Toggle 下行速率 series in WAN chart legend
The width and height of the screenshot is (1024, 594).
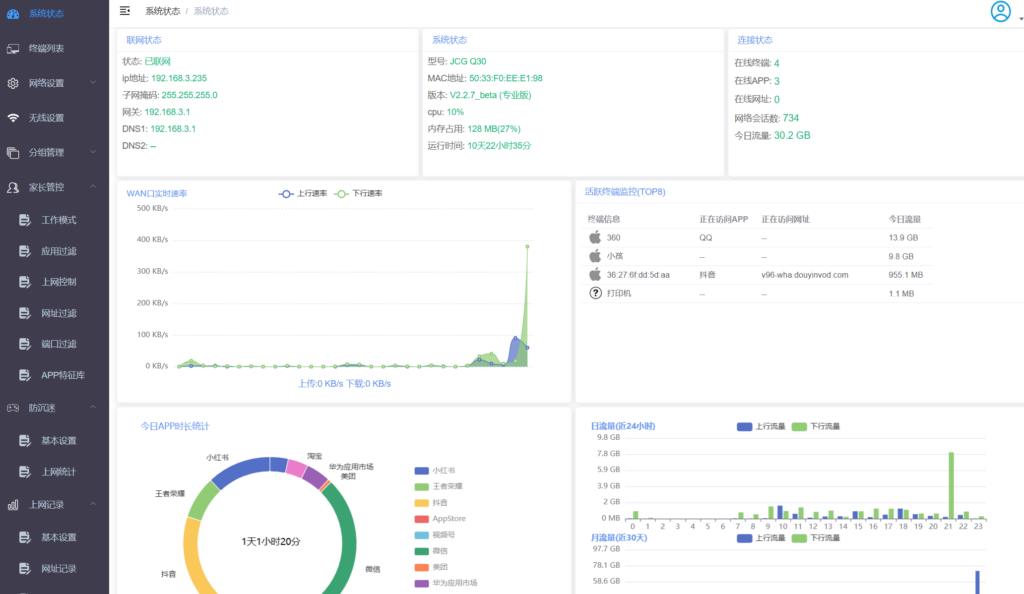[x=358, y=193]
